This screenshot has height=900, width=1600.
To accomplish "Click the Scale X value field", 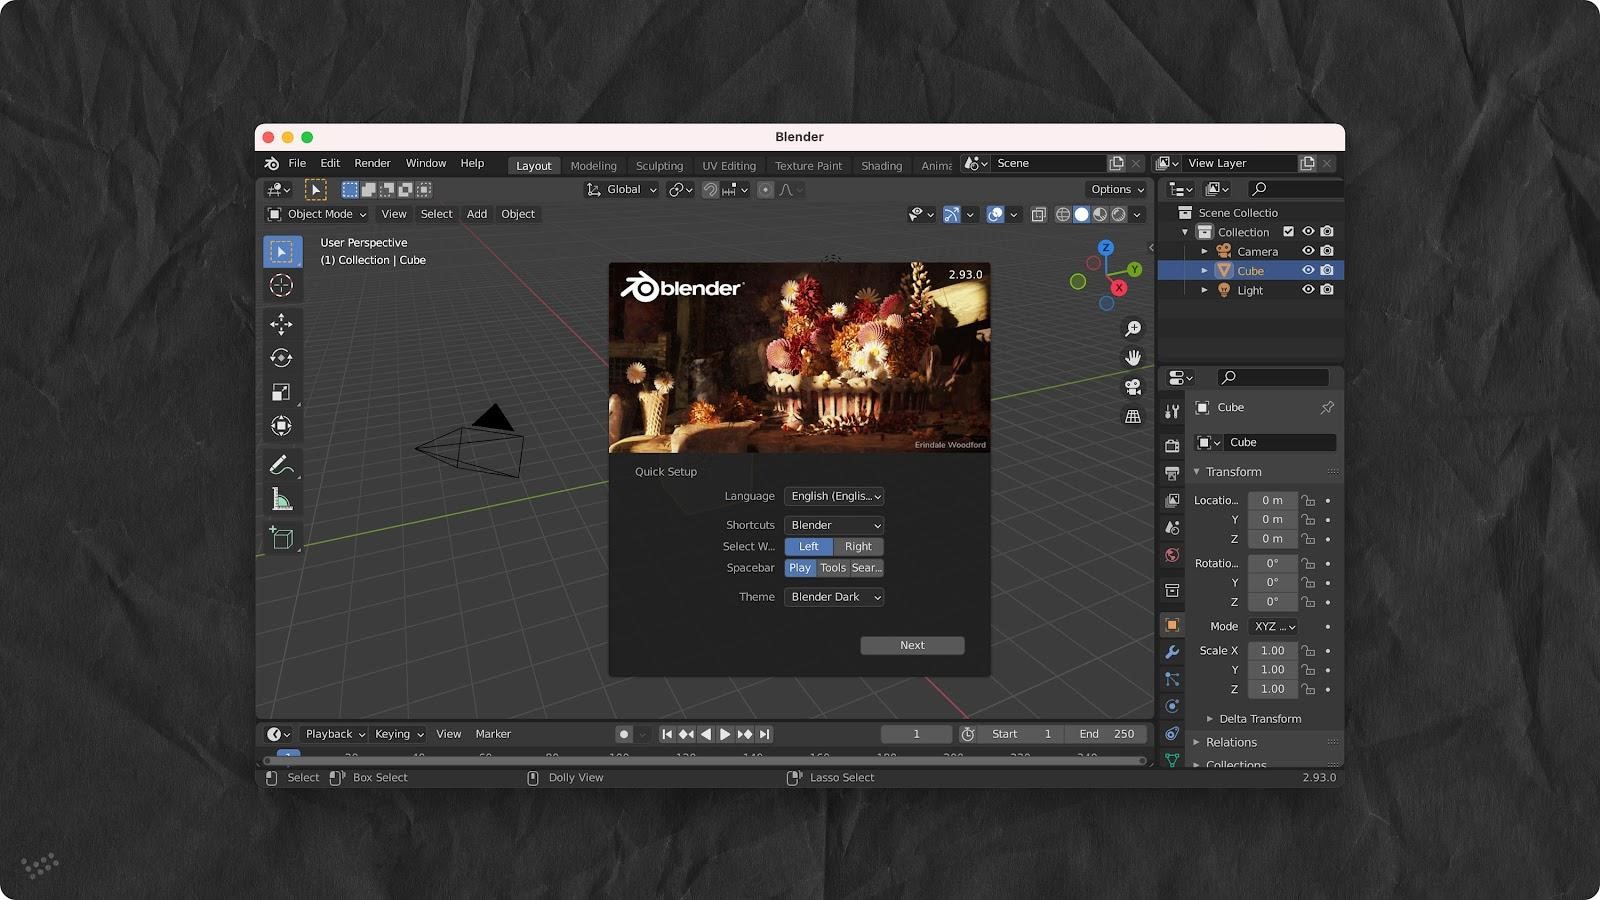I will pyautogui.click(x=1273, y=650).
